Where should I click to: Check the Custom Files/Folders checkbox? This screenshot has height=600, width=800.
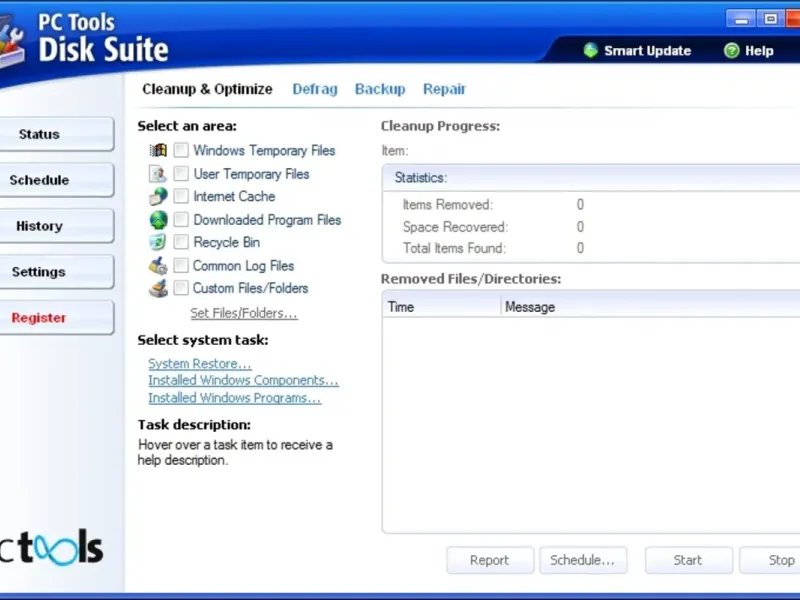(181, 288)
